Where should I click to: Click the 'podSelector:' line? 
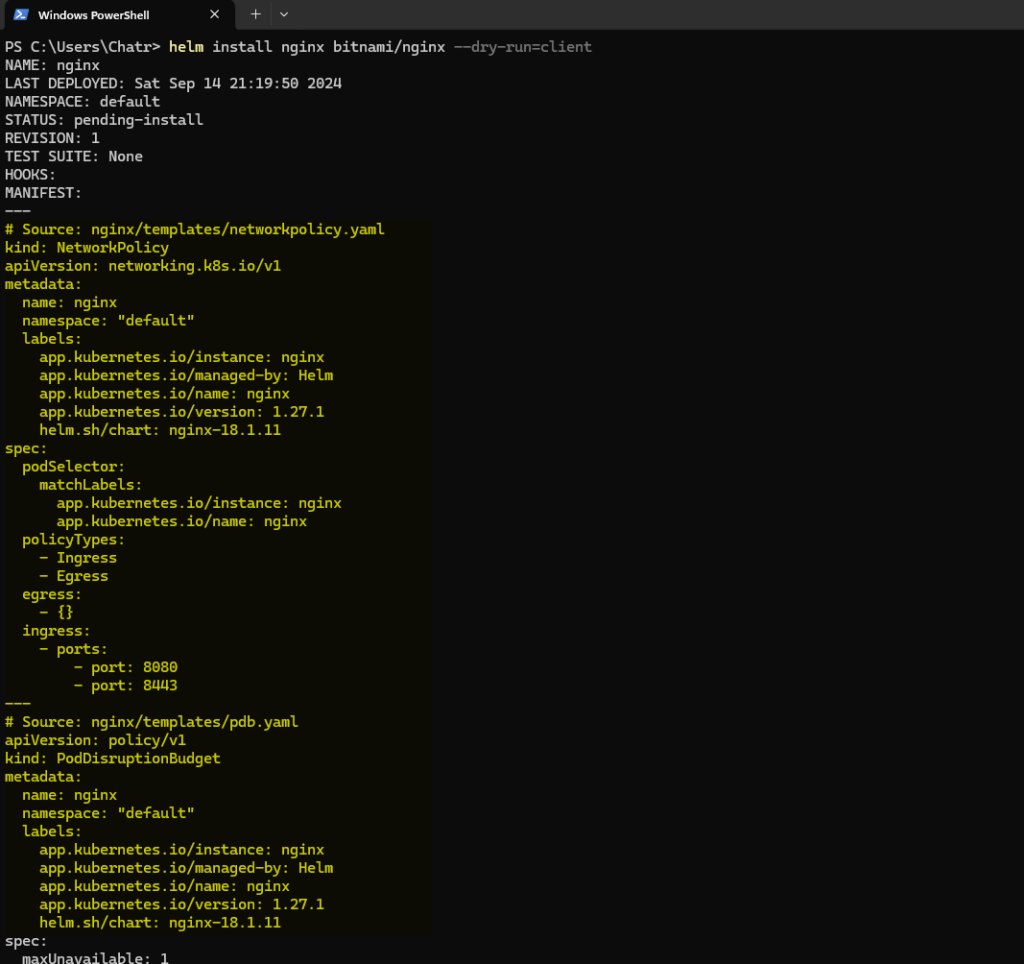73,466
